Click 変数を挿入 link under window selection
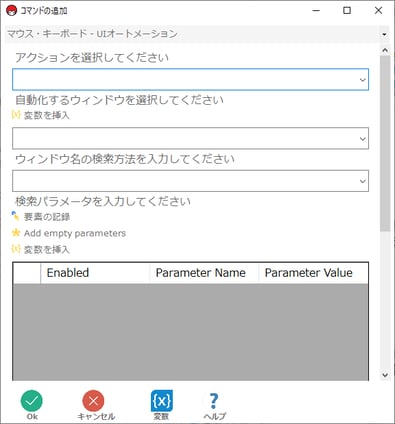Viewport: 395px width, 424px height. coord(41,115)
